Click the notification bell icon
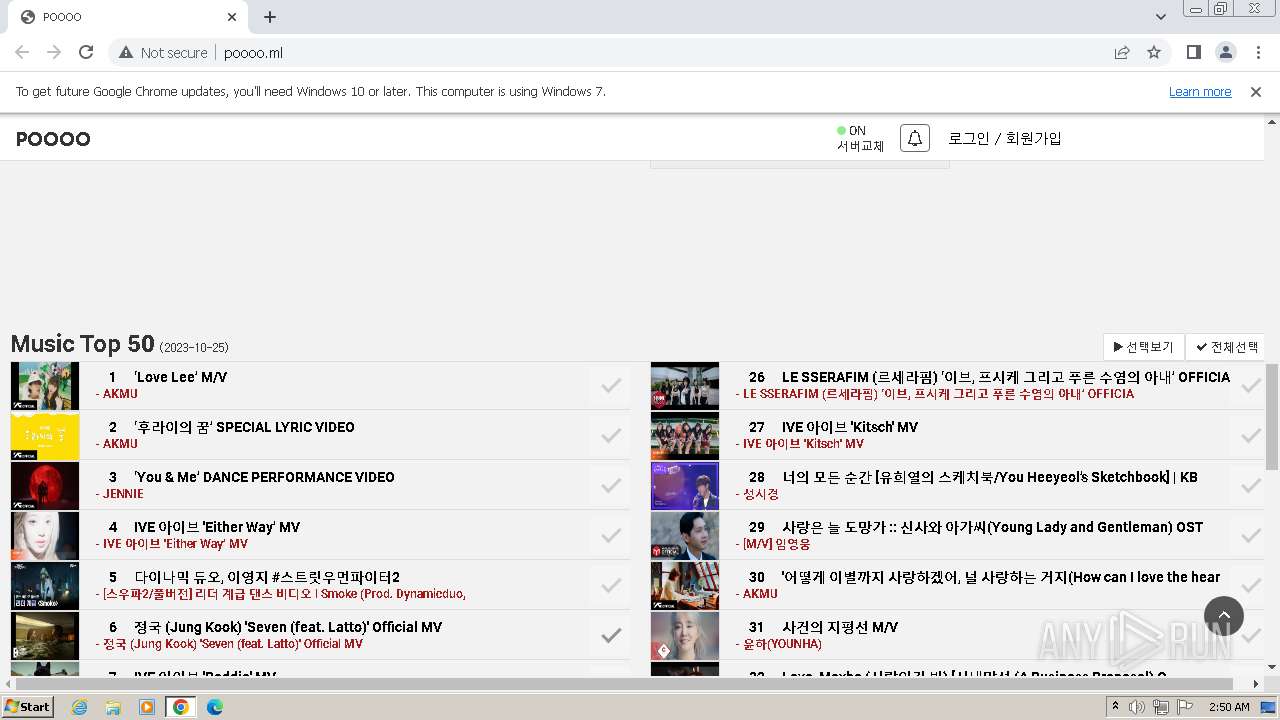 pos(915,139)
